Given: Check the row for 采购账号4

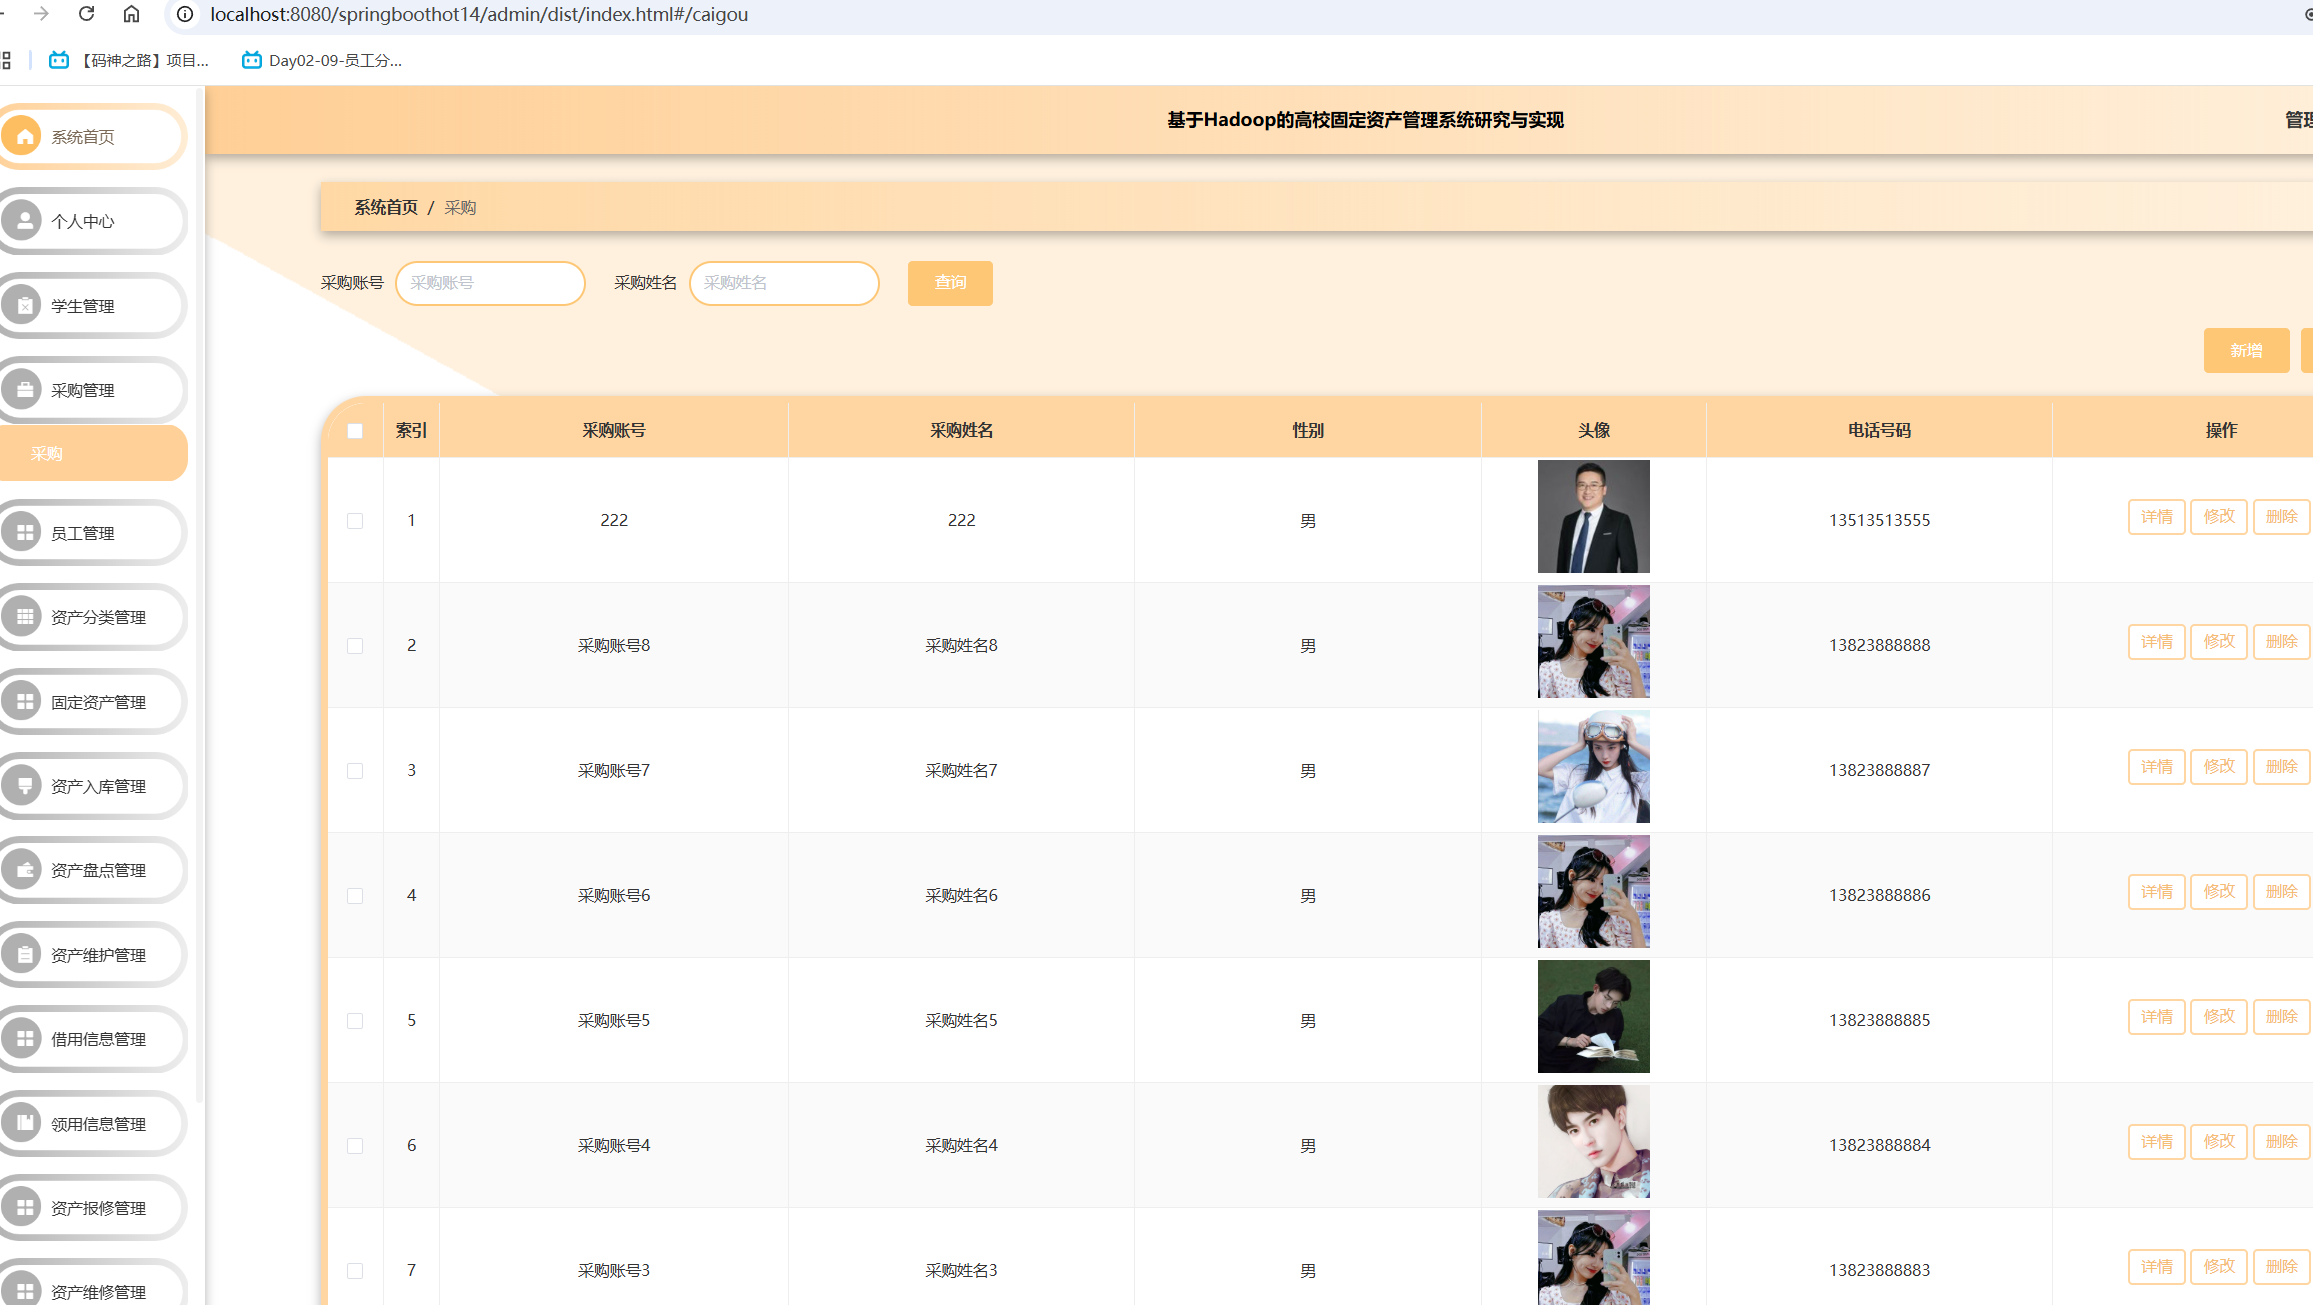Looking at the screenshot, I should click(x=355, y=1146).
